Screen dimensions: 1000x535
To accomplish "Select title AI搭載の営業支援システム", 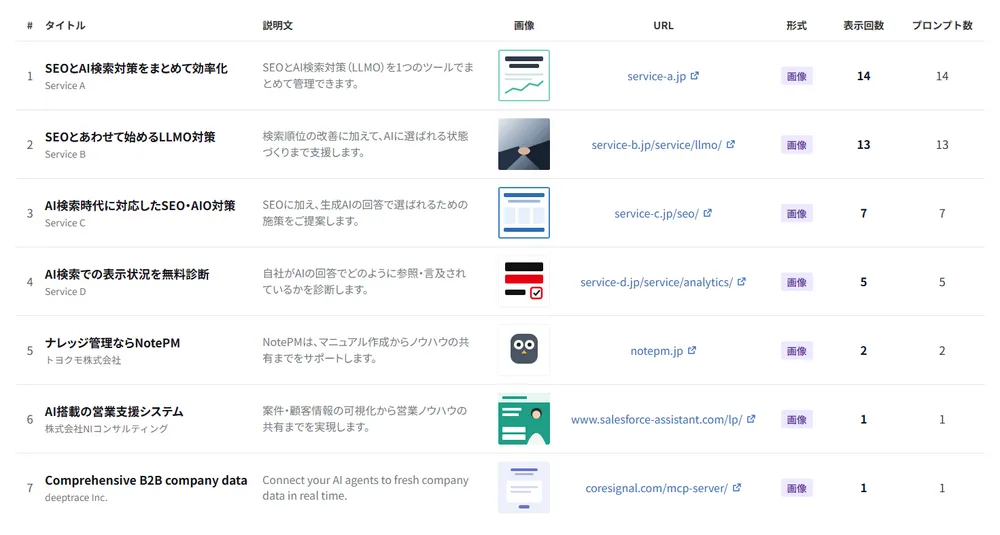I will (x=114, y=412).
